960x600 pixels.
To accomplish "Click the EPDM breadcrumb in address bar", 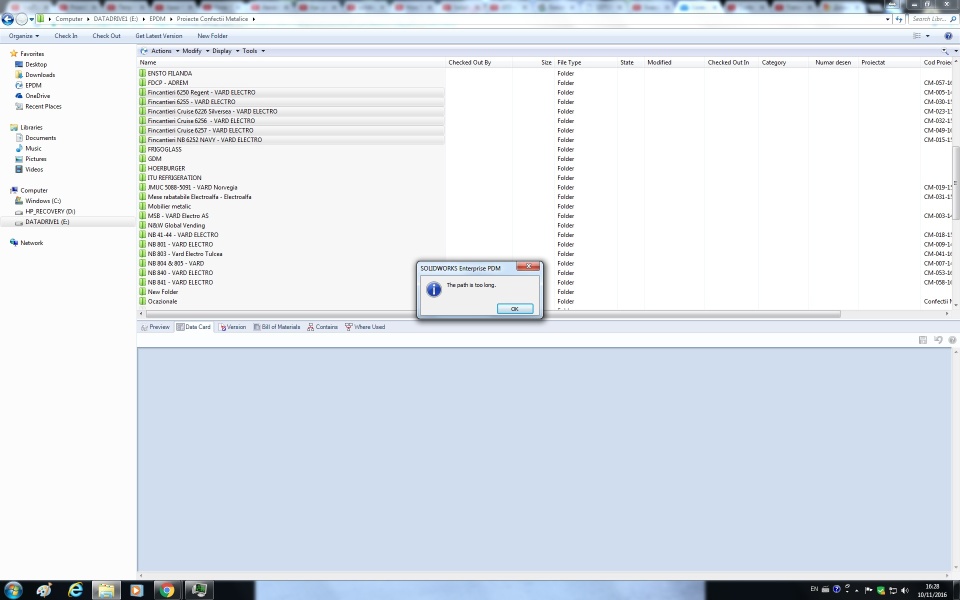I will tap(157, 19).
